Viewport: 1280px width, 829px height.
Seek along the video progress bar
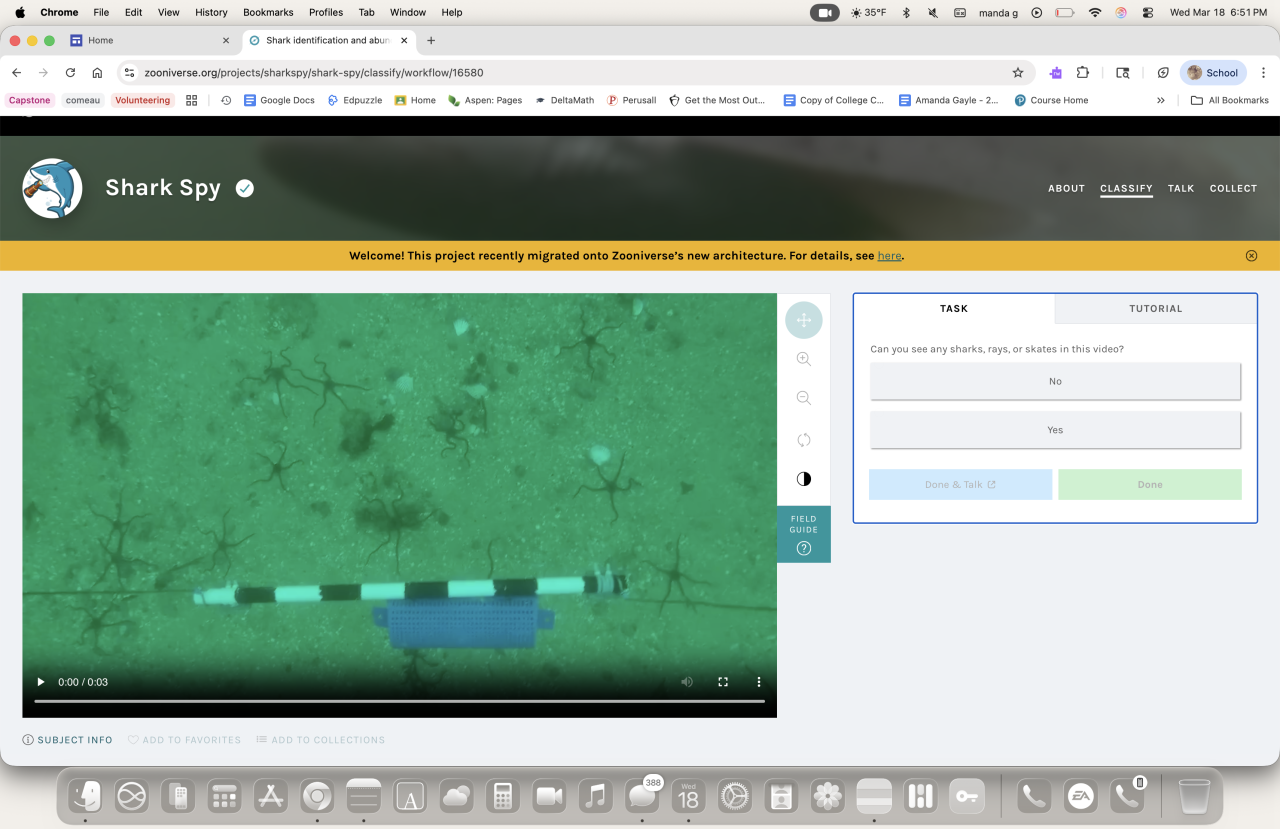pyautogui.click(x=400, y=701)
